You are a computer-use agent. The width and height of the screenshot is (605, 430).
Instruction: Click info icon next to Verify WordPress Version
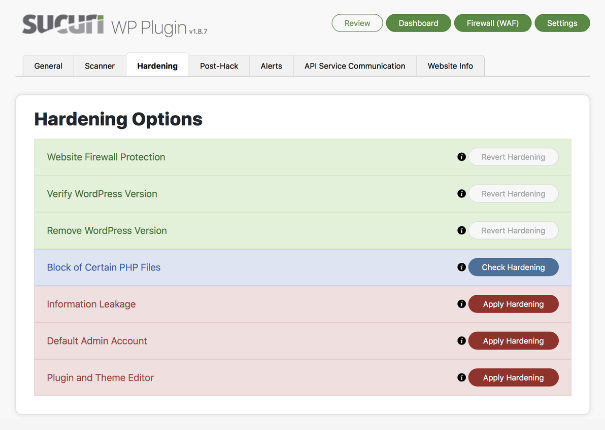point(461,194)
